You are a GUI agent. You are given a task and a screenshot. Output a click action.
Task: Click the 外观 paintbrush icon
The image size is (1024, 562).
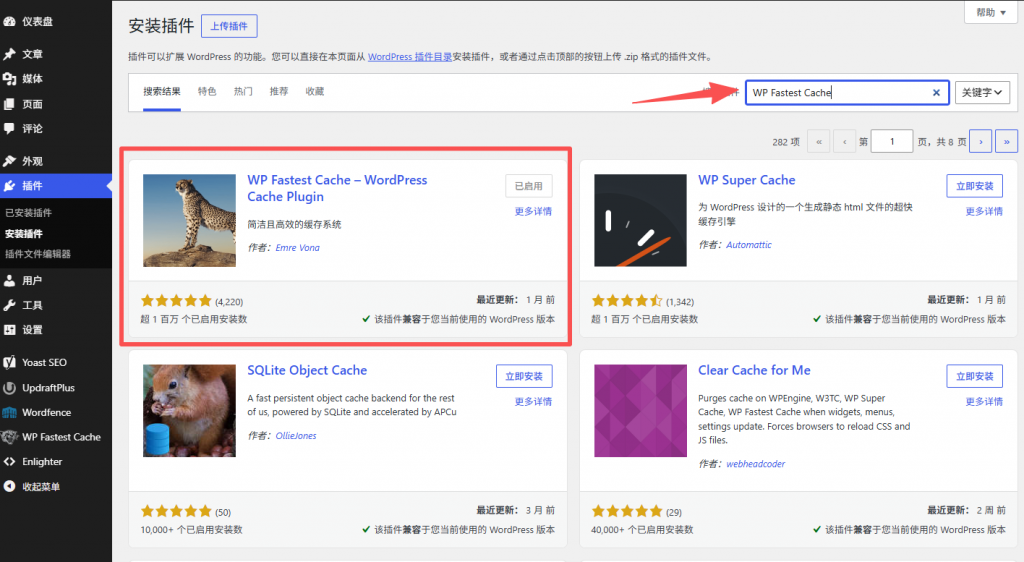coord(9,161)
